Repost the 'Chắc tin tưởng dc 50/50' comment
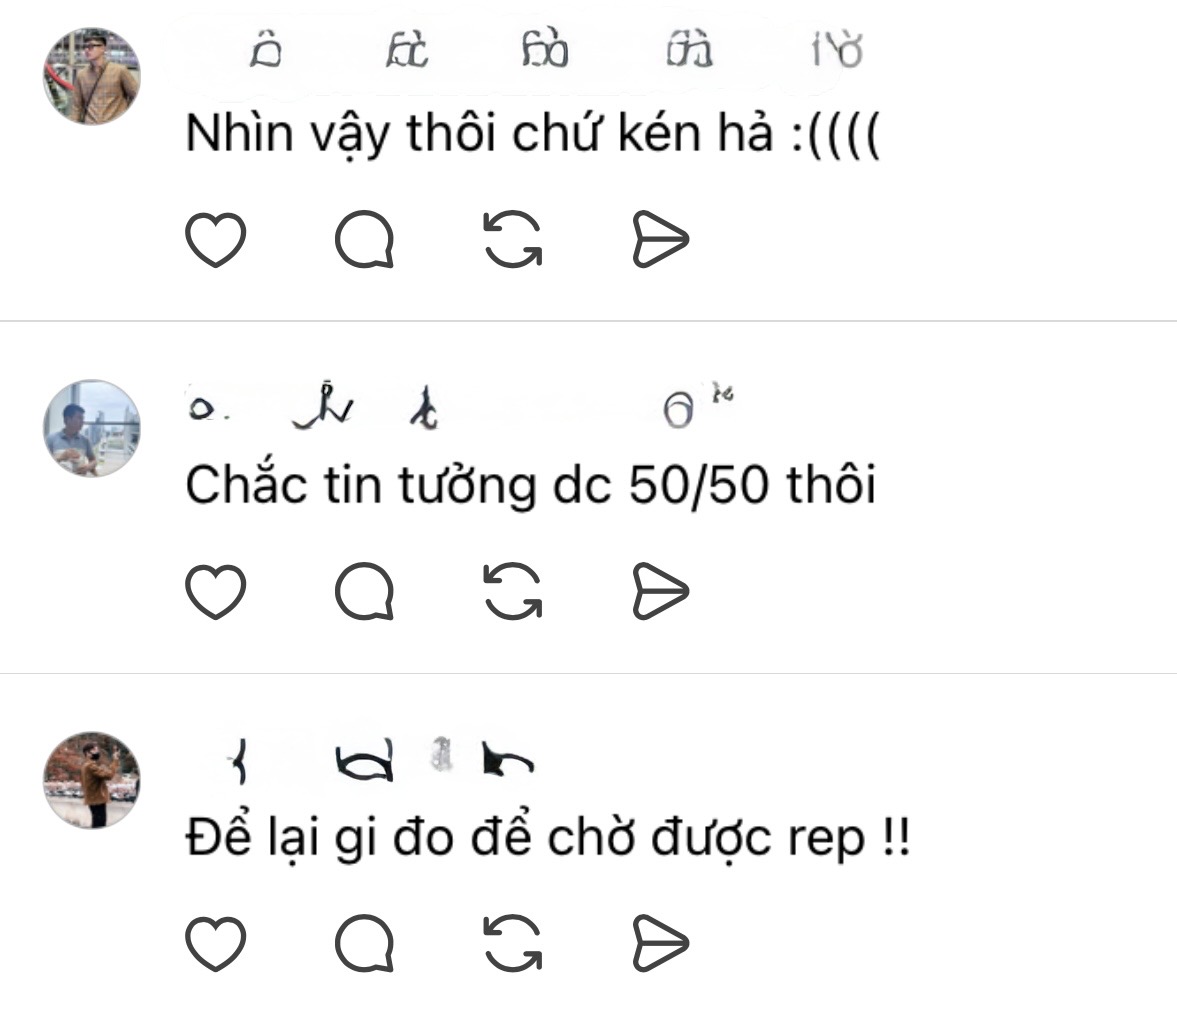Image resolution: width=1177 pixels, height=1014 pixels. coord(513,591)
